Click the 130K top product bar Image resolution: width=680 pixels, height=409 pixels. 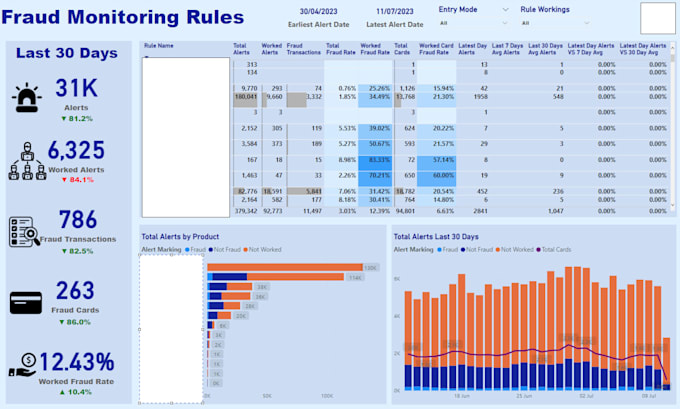coord(285,267)
